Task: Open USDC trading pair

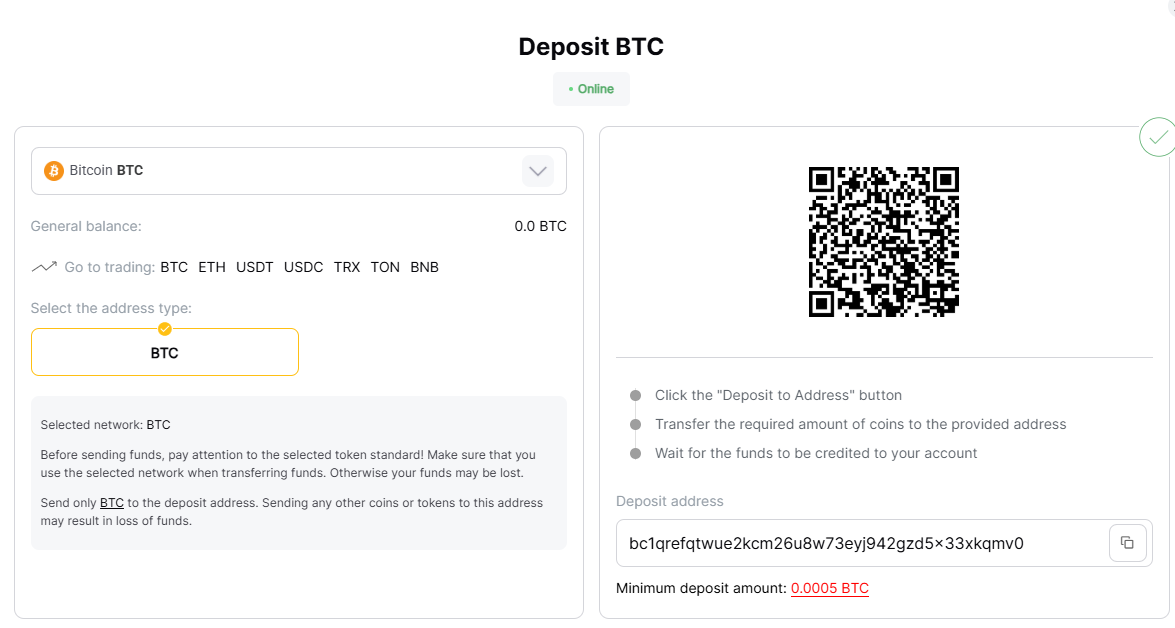Action: [304, 267]
